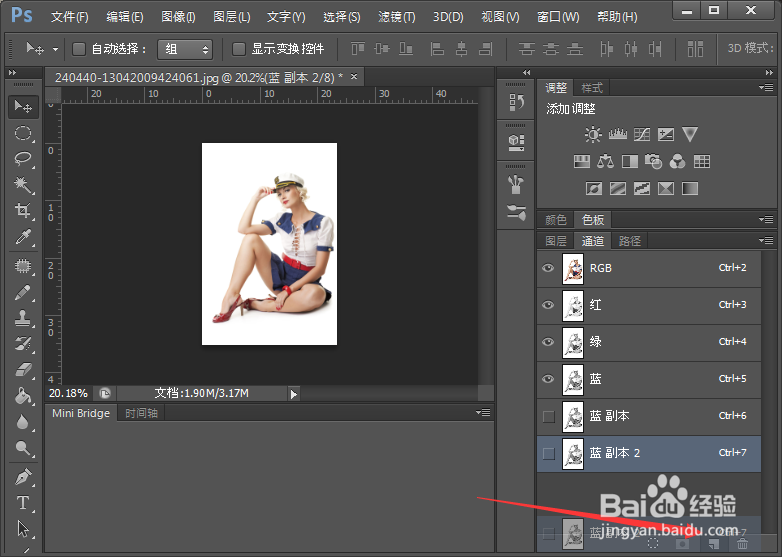This screenshot has width=782, height=557.
Task: Click the zoom percentage 20.18% field
Action: pyautogui.click(x=68, y=393)
